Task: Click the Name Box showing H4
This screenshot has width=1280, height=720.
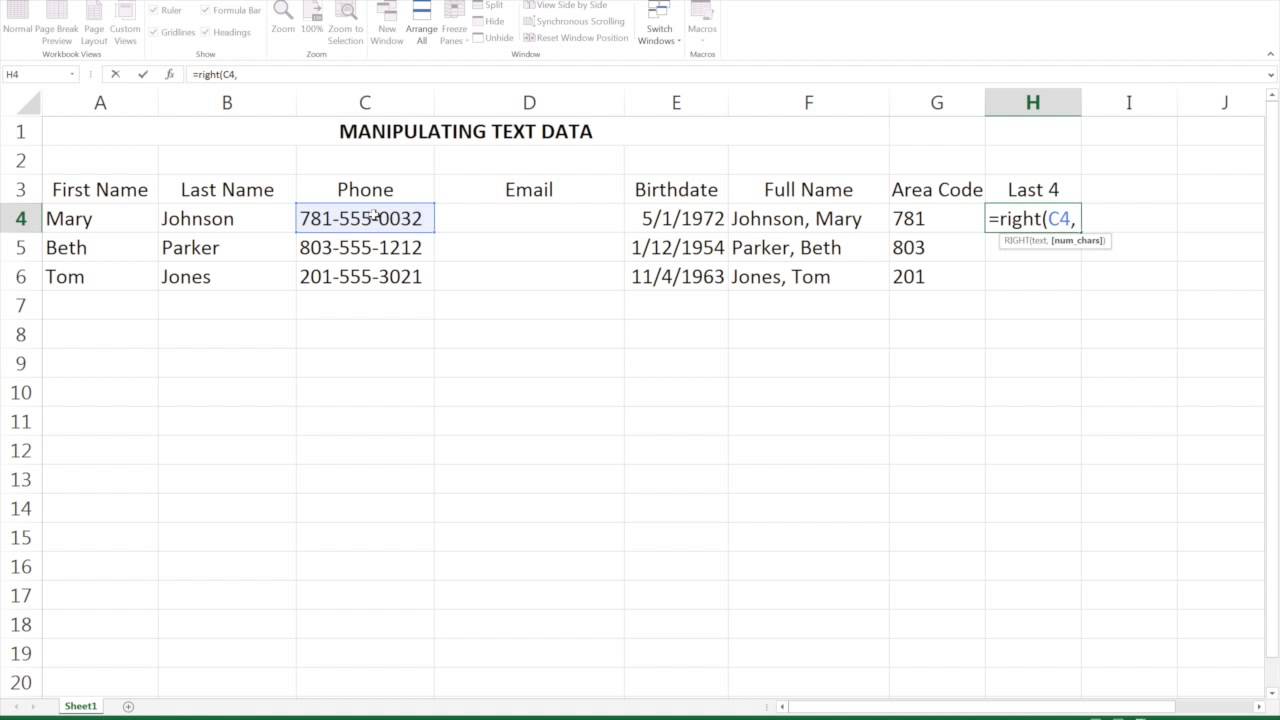Action: click(35, 74)
